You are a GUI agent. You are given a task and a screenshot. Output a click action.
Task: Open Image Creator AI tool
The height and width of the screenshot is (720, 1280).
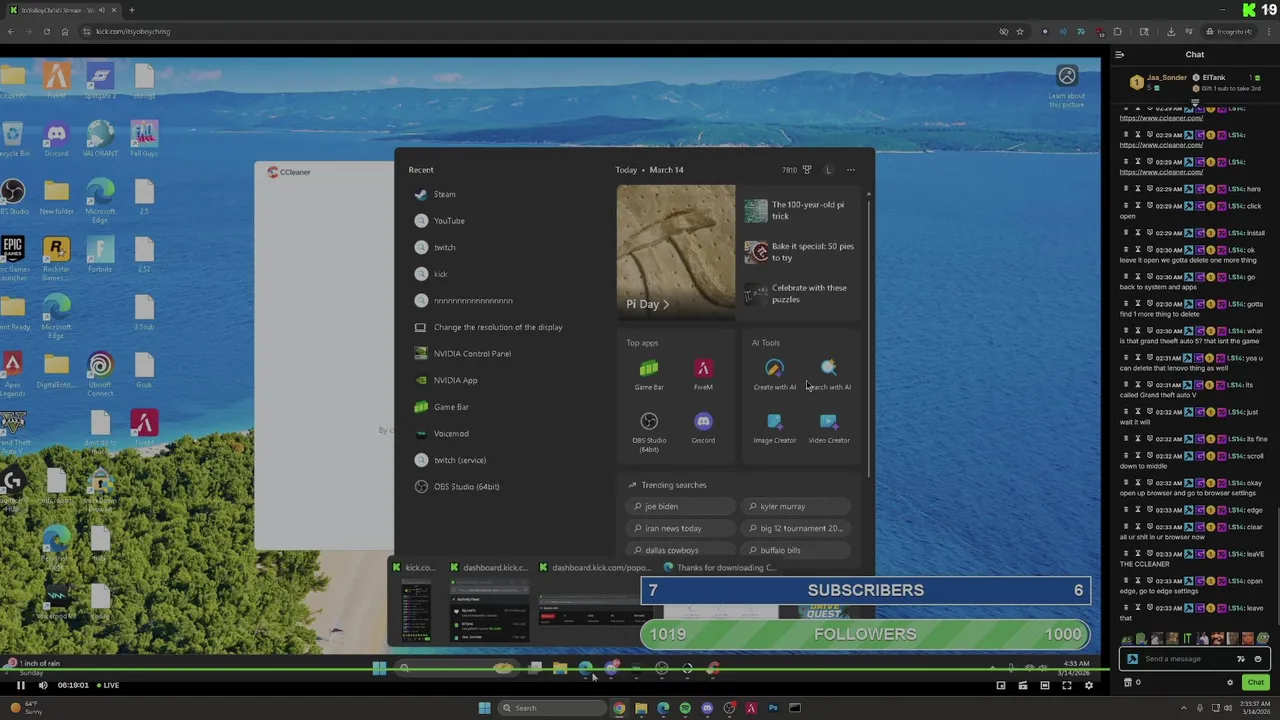775,428
